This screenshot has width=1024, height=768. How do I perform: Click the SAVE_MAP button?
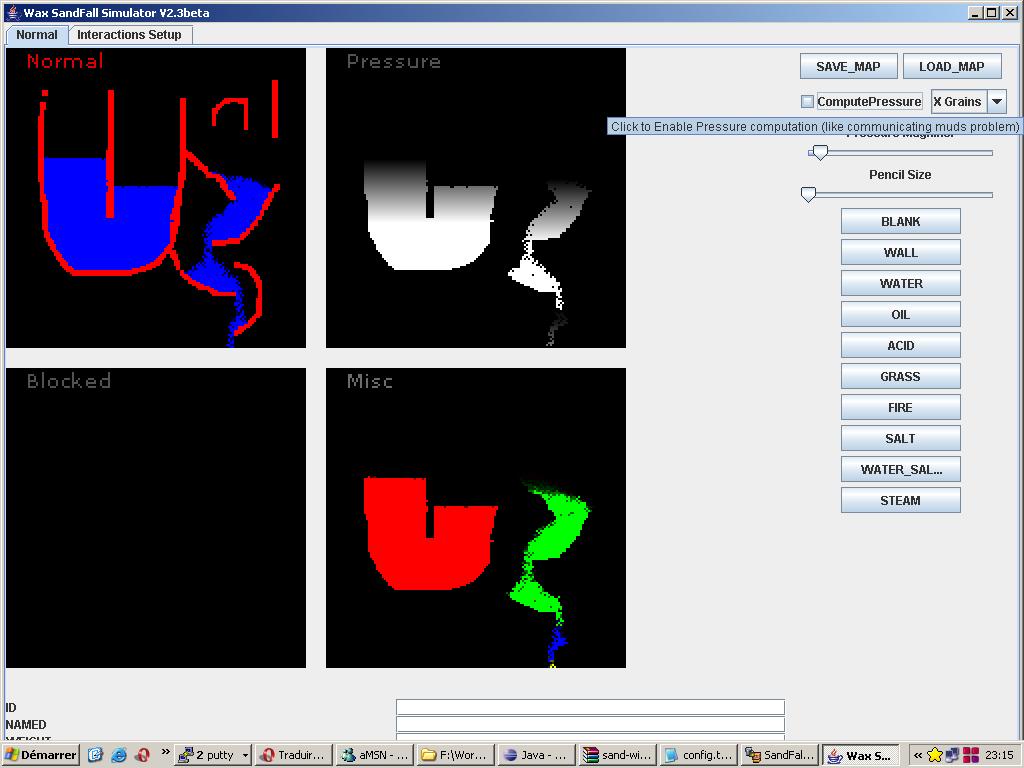(x=848, y=66)
